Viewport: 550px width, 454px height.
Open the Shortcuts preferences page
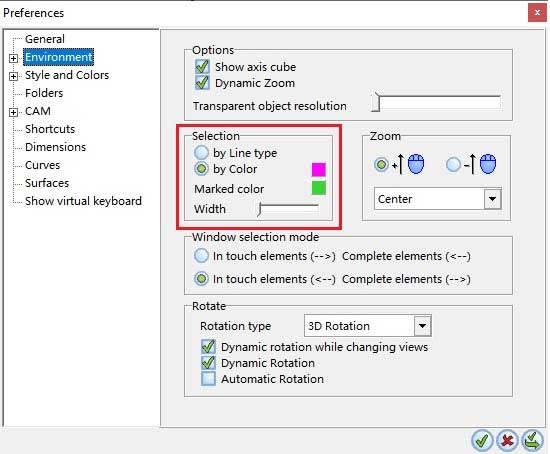point(50,129)
